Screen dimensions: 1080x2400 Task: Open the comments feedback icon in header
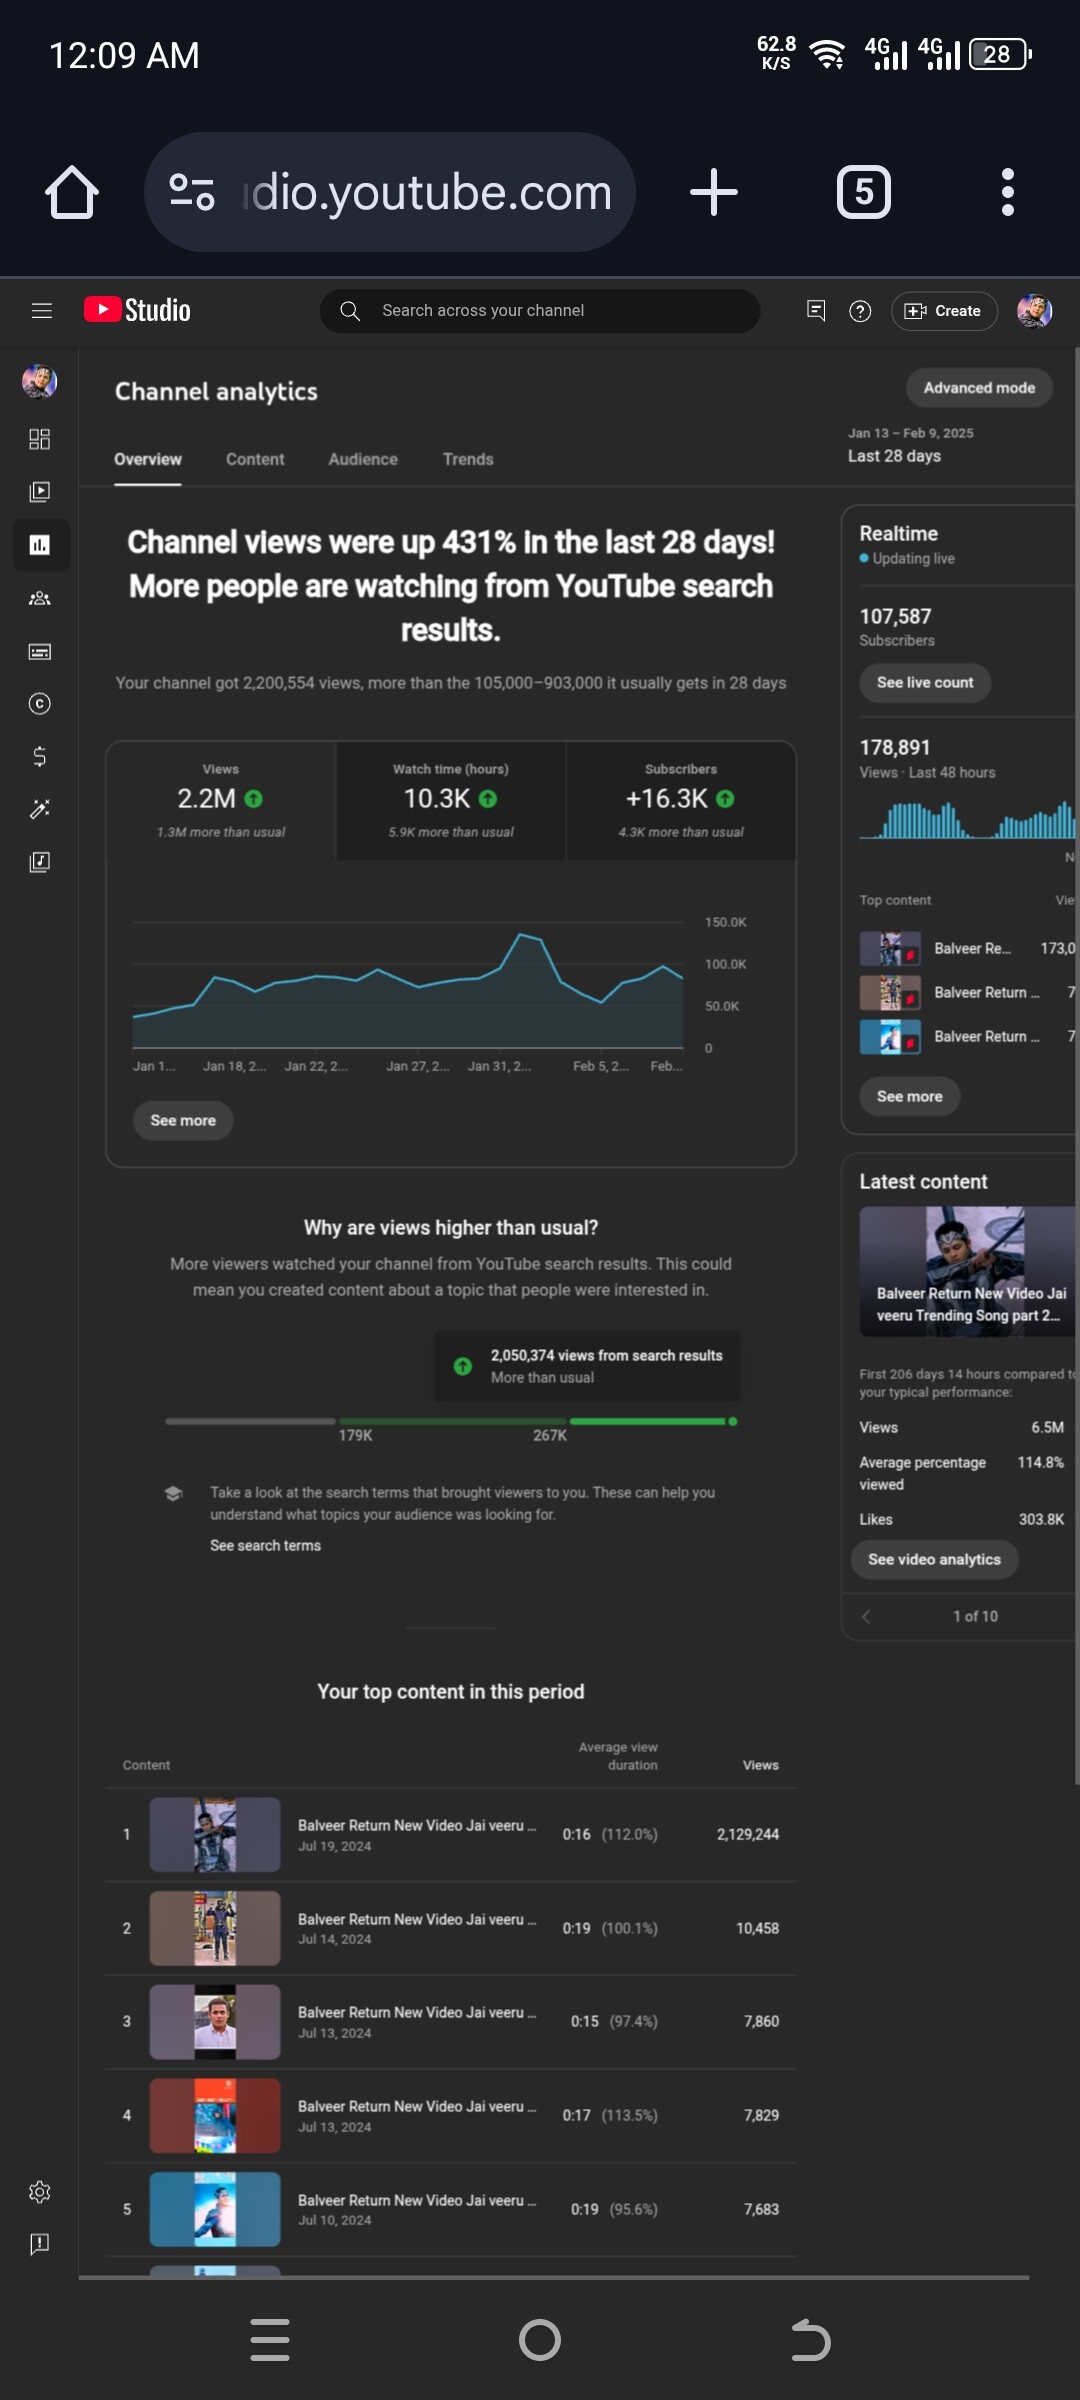click(816, 311)
